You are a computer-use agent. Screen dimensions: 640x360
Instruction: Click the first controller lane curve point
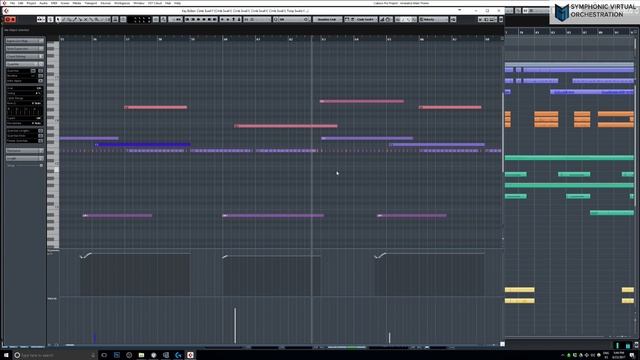82,257
